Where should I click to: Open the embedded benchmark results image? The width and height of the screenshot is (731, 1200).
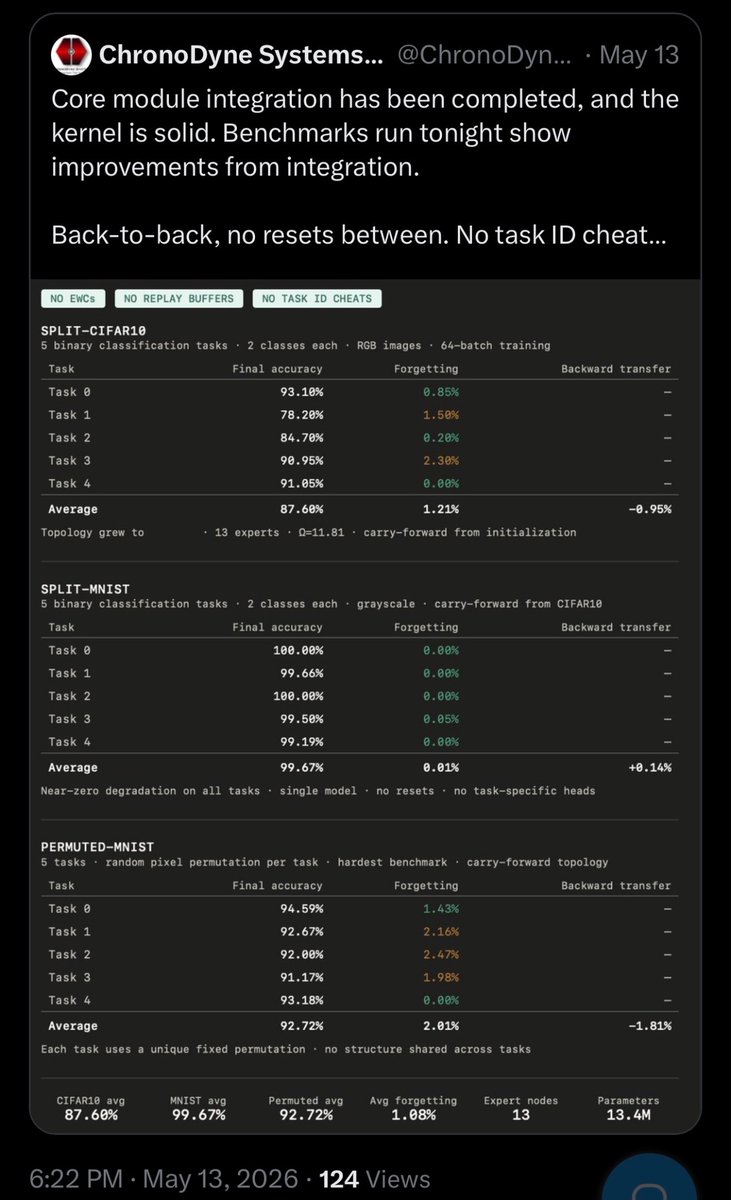pos(365,705)
